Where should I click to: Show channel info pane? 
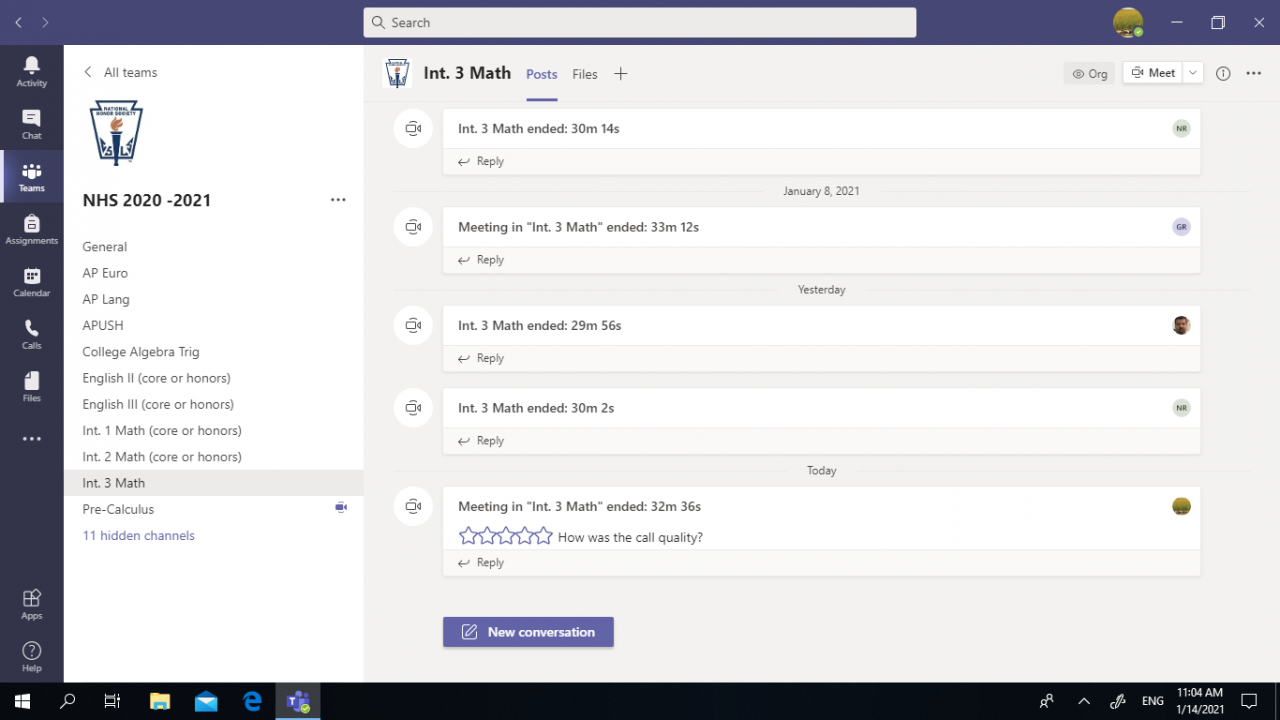(1223, 73)
